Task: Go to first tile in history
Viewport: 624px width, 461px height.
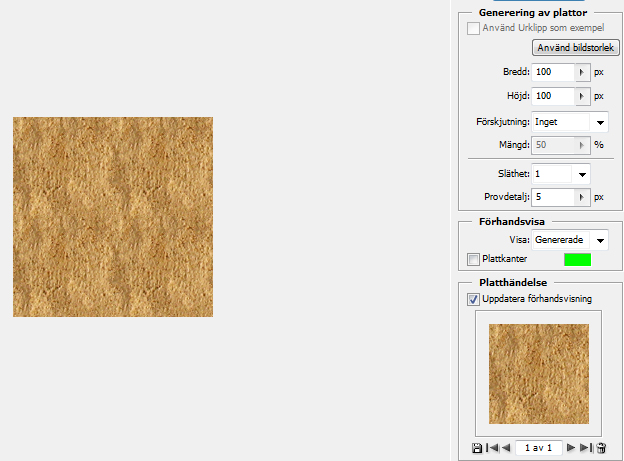Action: [x=492, y=448]
